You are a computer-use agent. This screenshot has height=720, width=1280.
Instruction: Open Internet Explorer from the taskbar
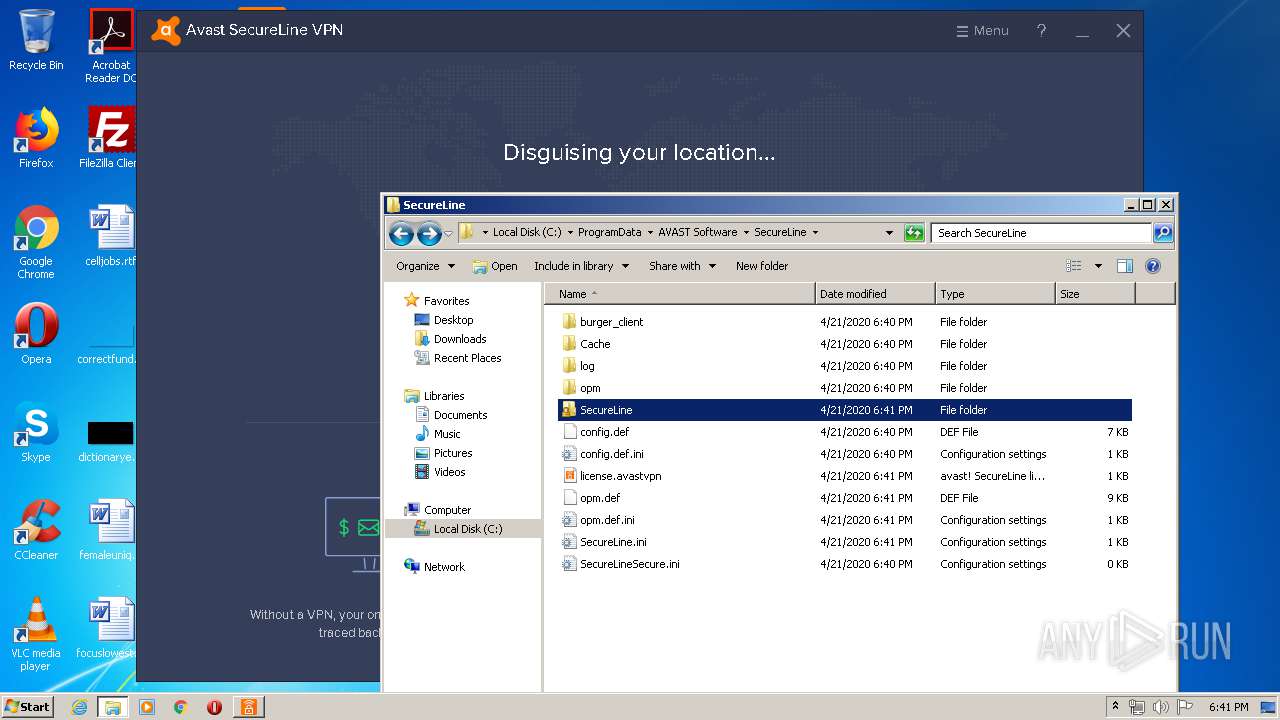tap(79, 707)
